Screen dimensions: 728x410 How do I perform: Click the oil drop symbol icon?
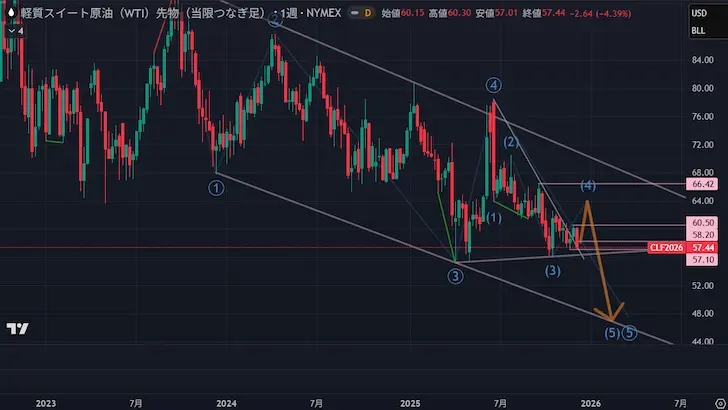click(x=11, y=13)
